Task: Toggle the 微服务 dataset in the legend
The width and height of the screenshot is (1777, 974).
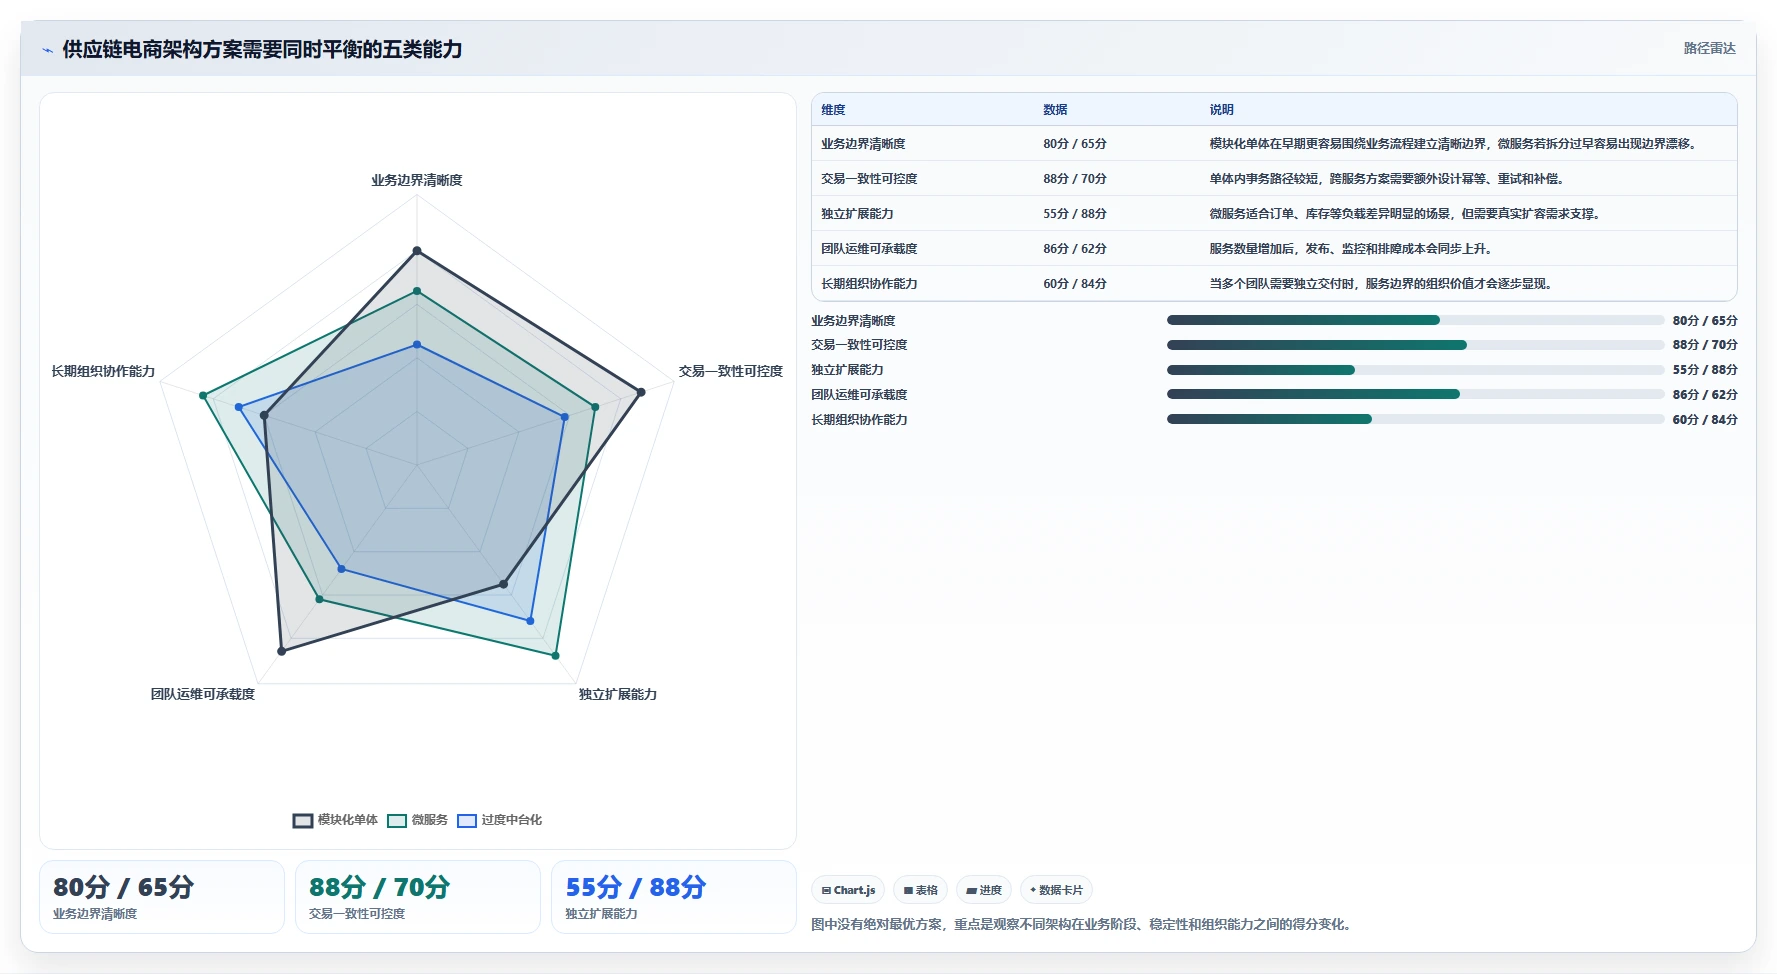Action: [417, 820]
